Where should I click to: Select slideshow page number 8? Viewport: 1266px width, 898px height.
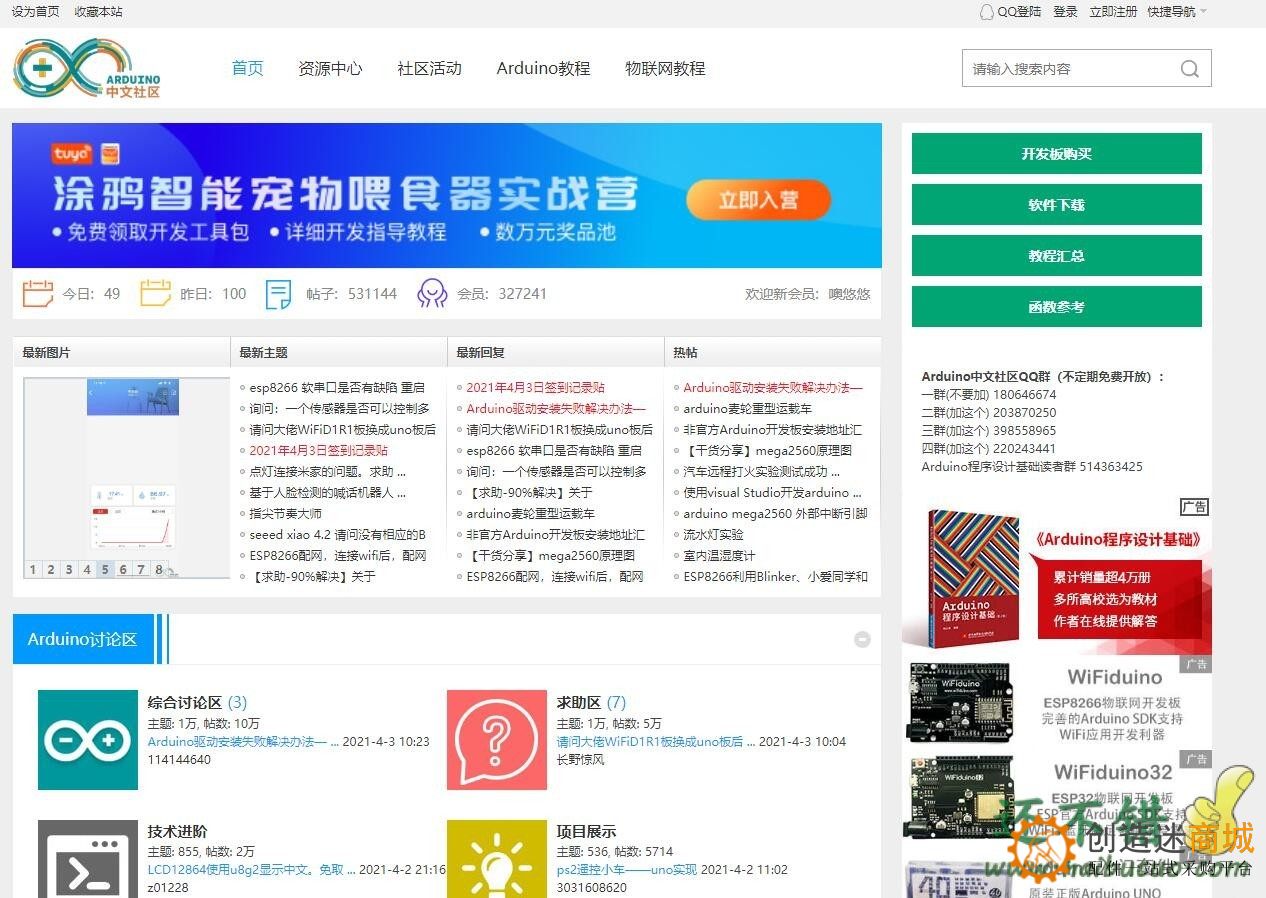coord(159,570)
